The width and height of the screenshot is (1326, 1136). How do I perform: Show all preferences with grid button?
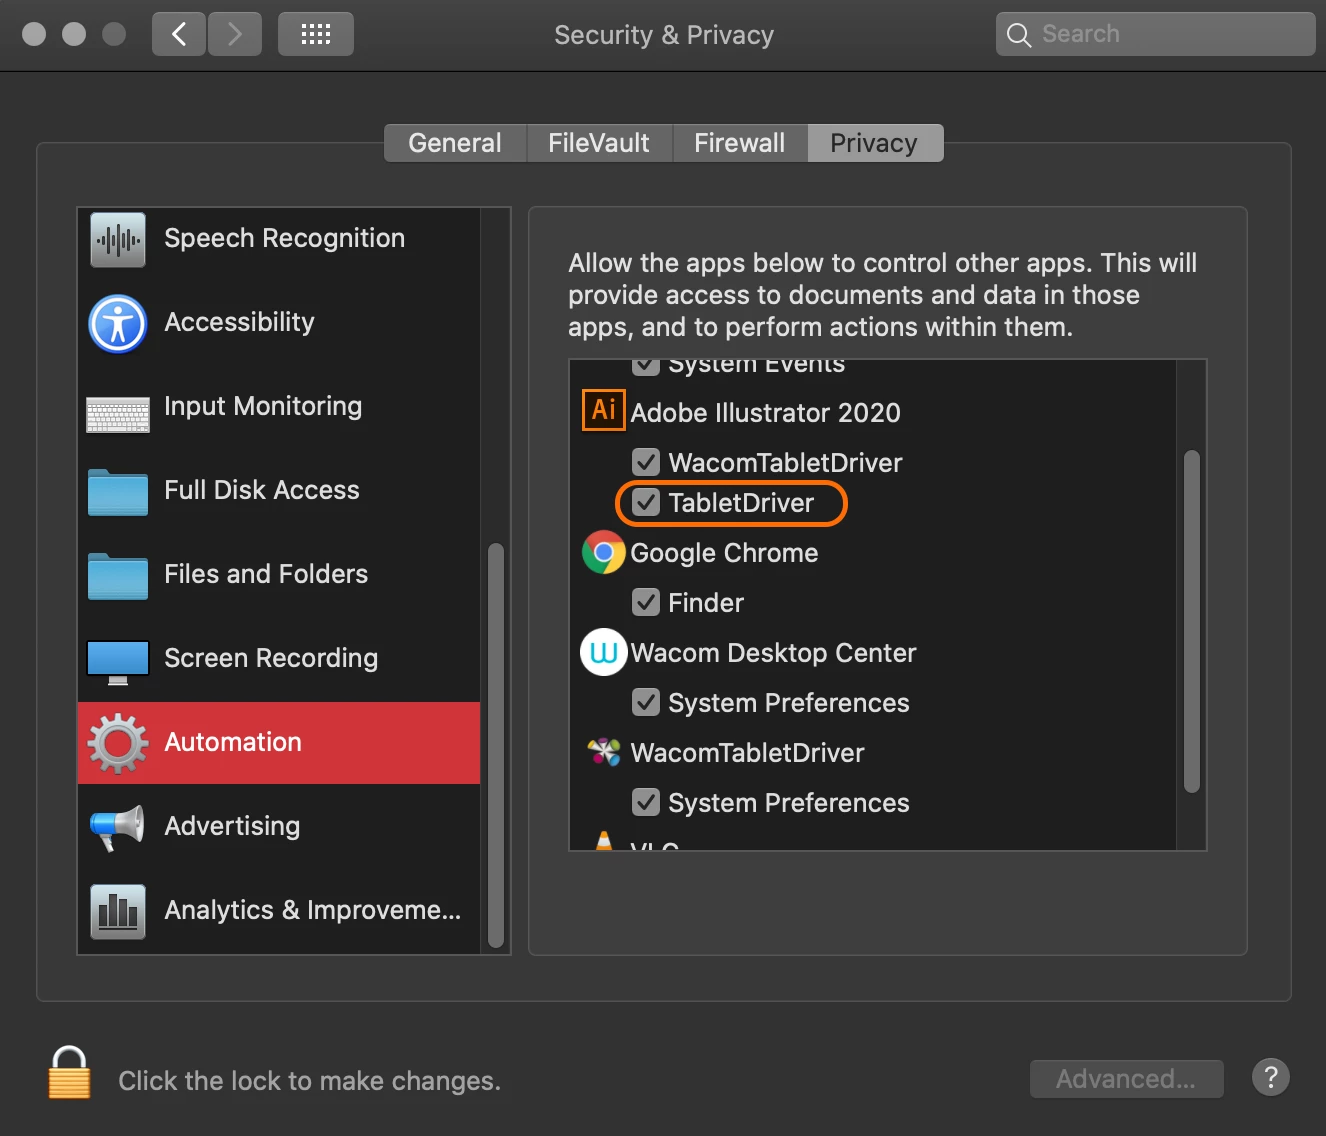[x=316, y=34]
